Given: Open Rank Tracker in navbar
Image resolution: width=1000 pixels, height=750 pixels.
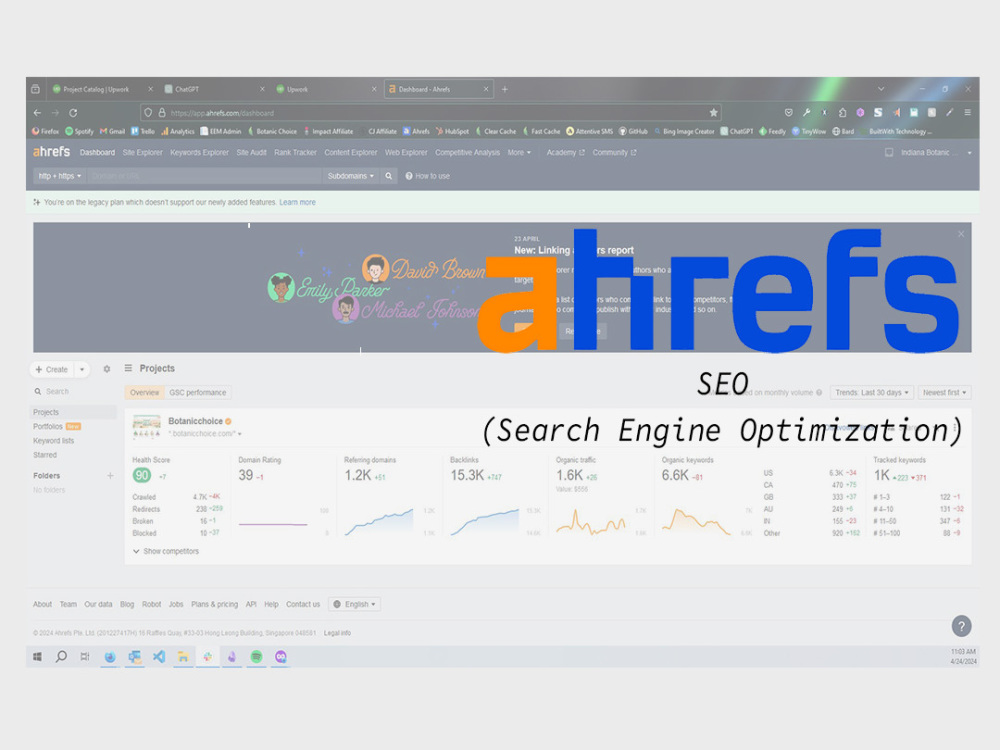Looking at the screenshot, I should [x=295, y=152].
